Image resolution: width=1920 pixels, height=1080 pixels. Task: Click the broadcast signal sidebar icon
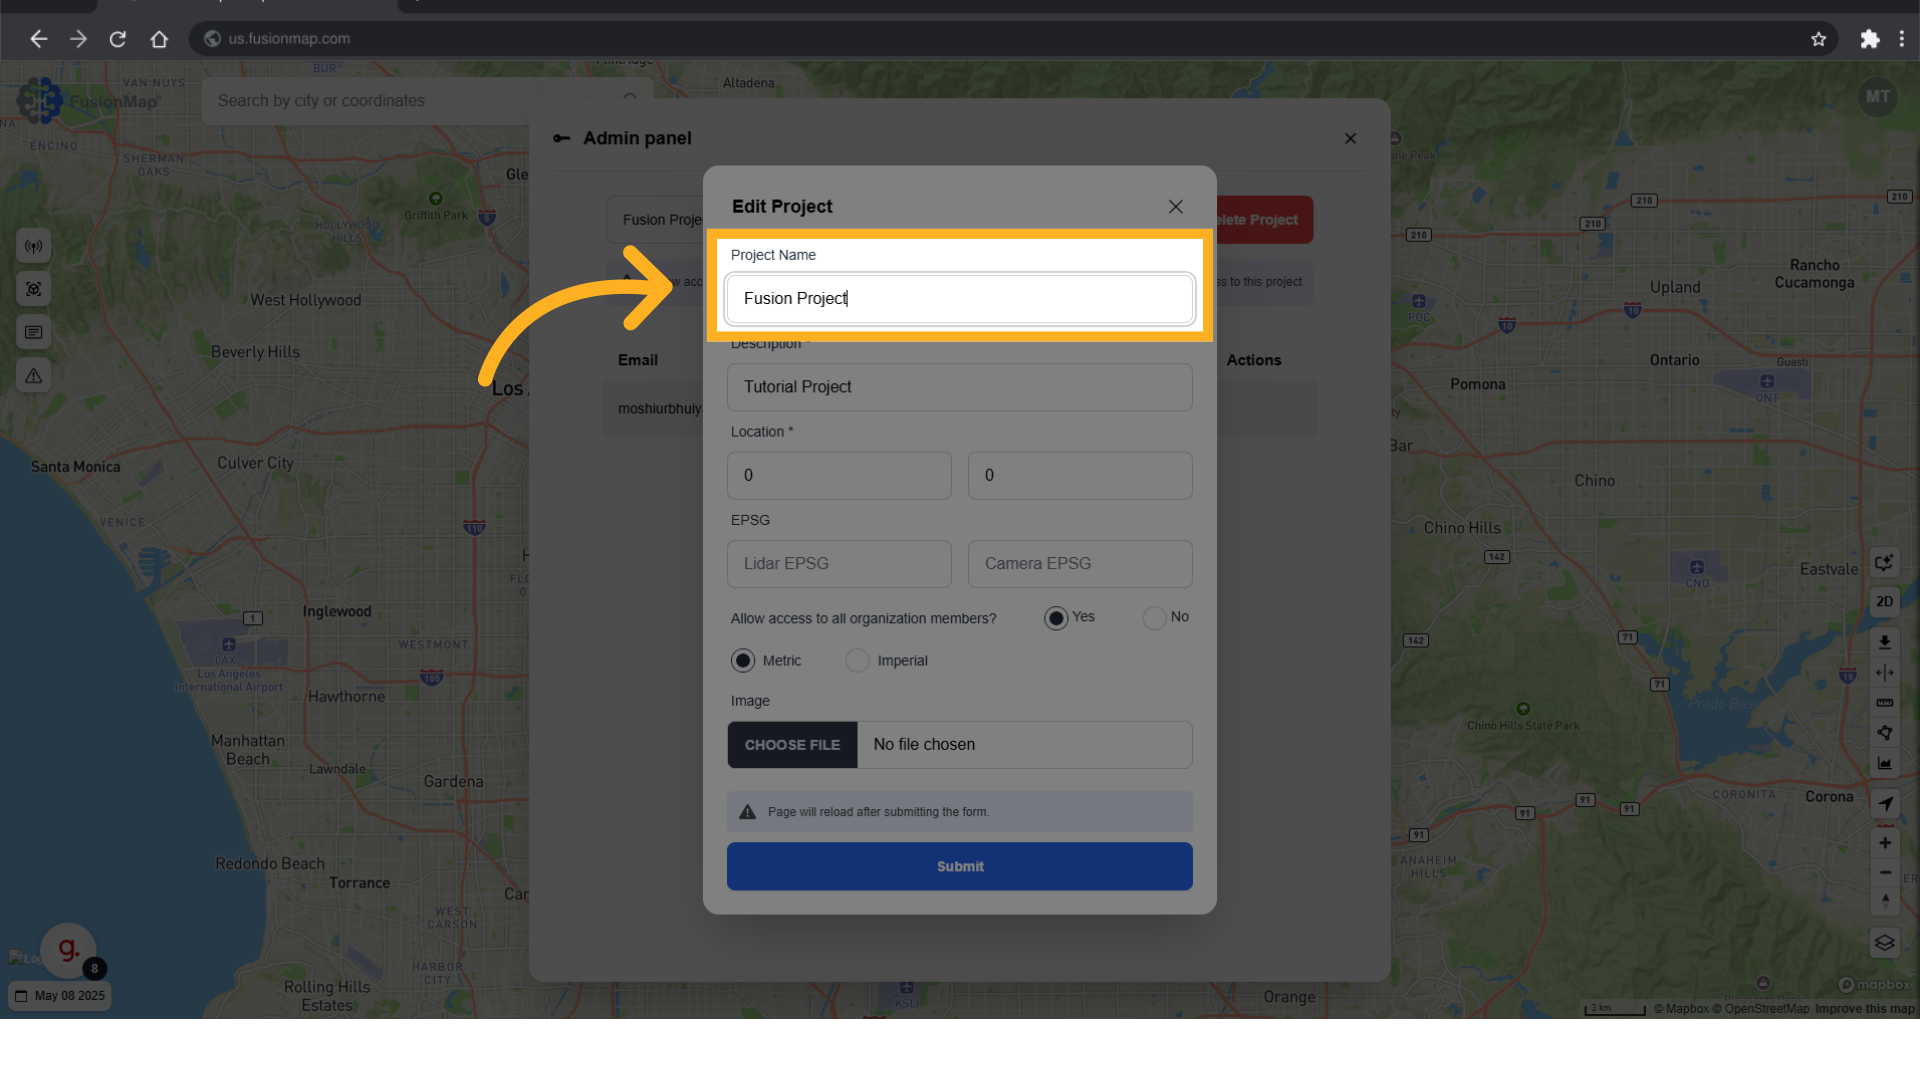coord(34,246)
